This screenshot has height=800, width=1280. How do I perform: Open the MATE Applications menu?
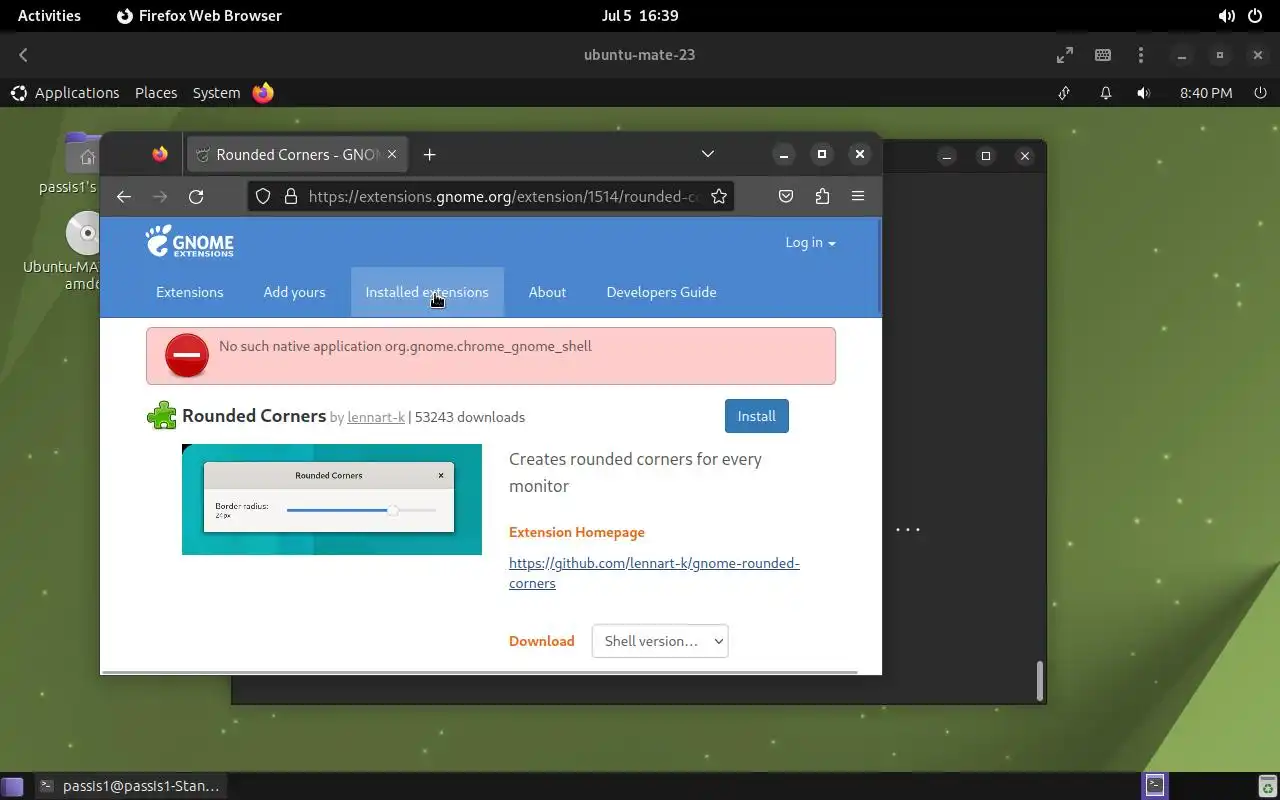pyautogui.click(x=65, y=93)
